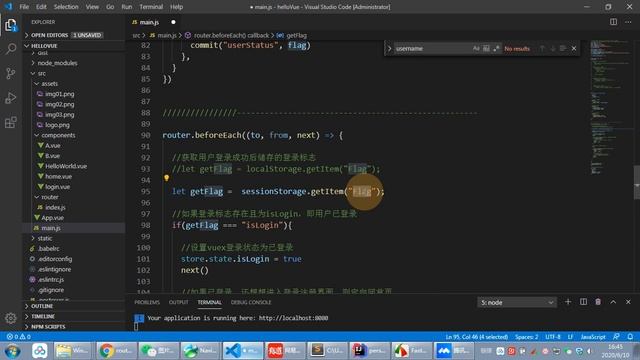Expand the OPEN EDITORS section

point(73,35)
